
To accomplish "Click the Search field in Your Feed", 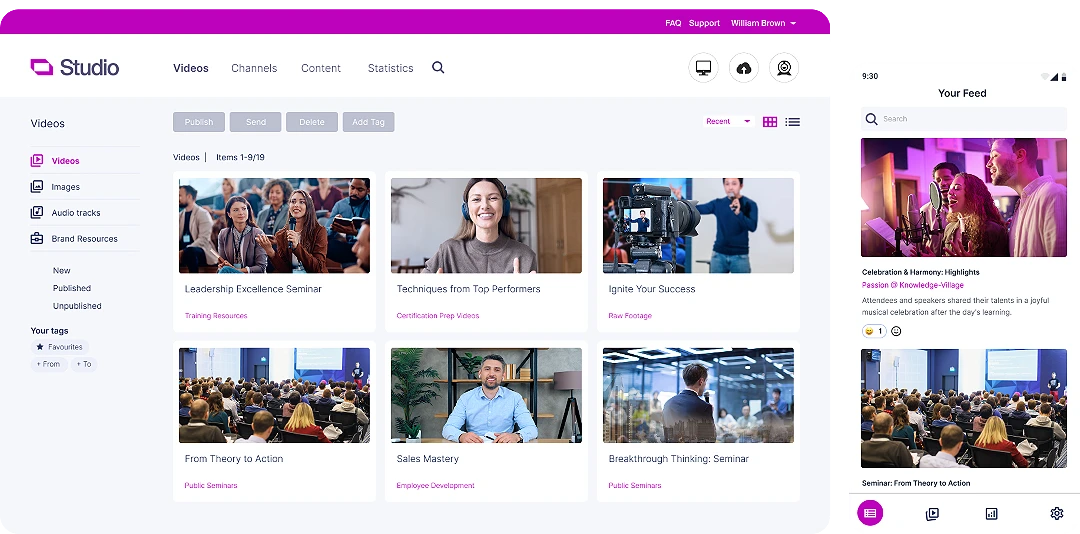I will (x=964, y=119).
